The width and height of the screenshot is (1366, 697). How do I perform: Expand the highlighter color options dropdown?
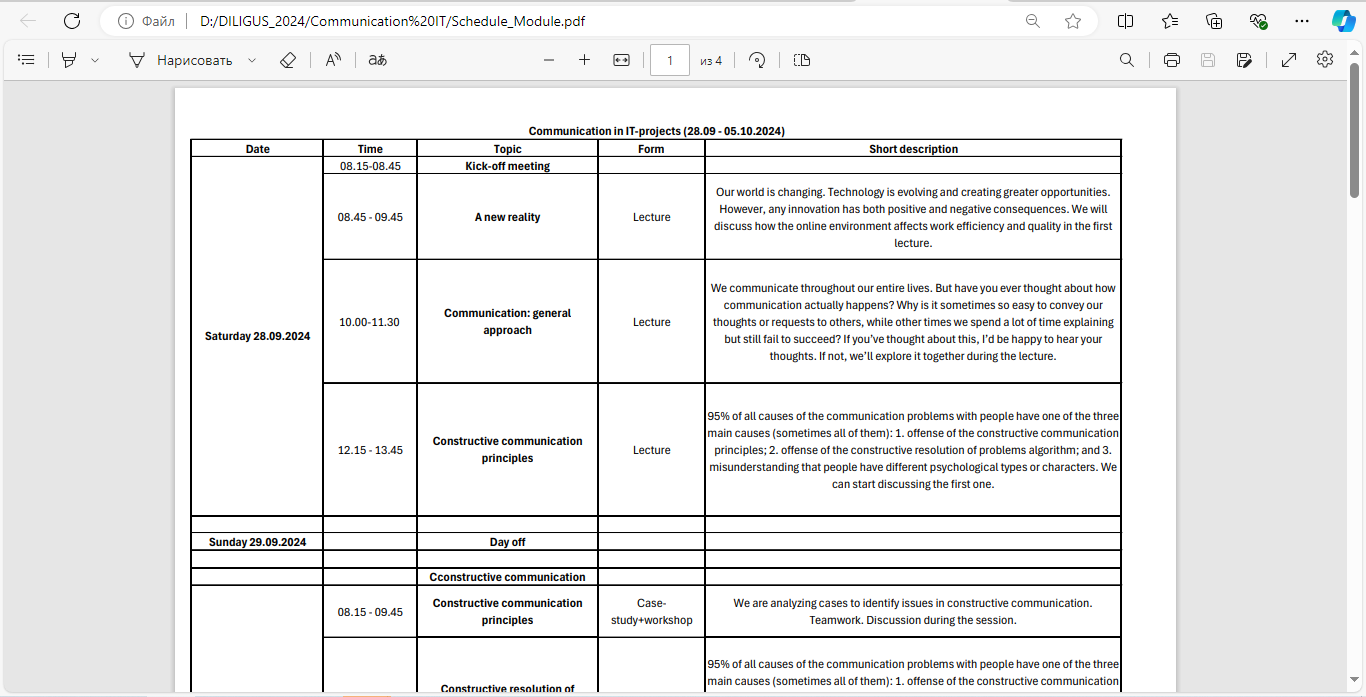coord(95,60)
